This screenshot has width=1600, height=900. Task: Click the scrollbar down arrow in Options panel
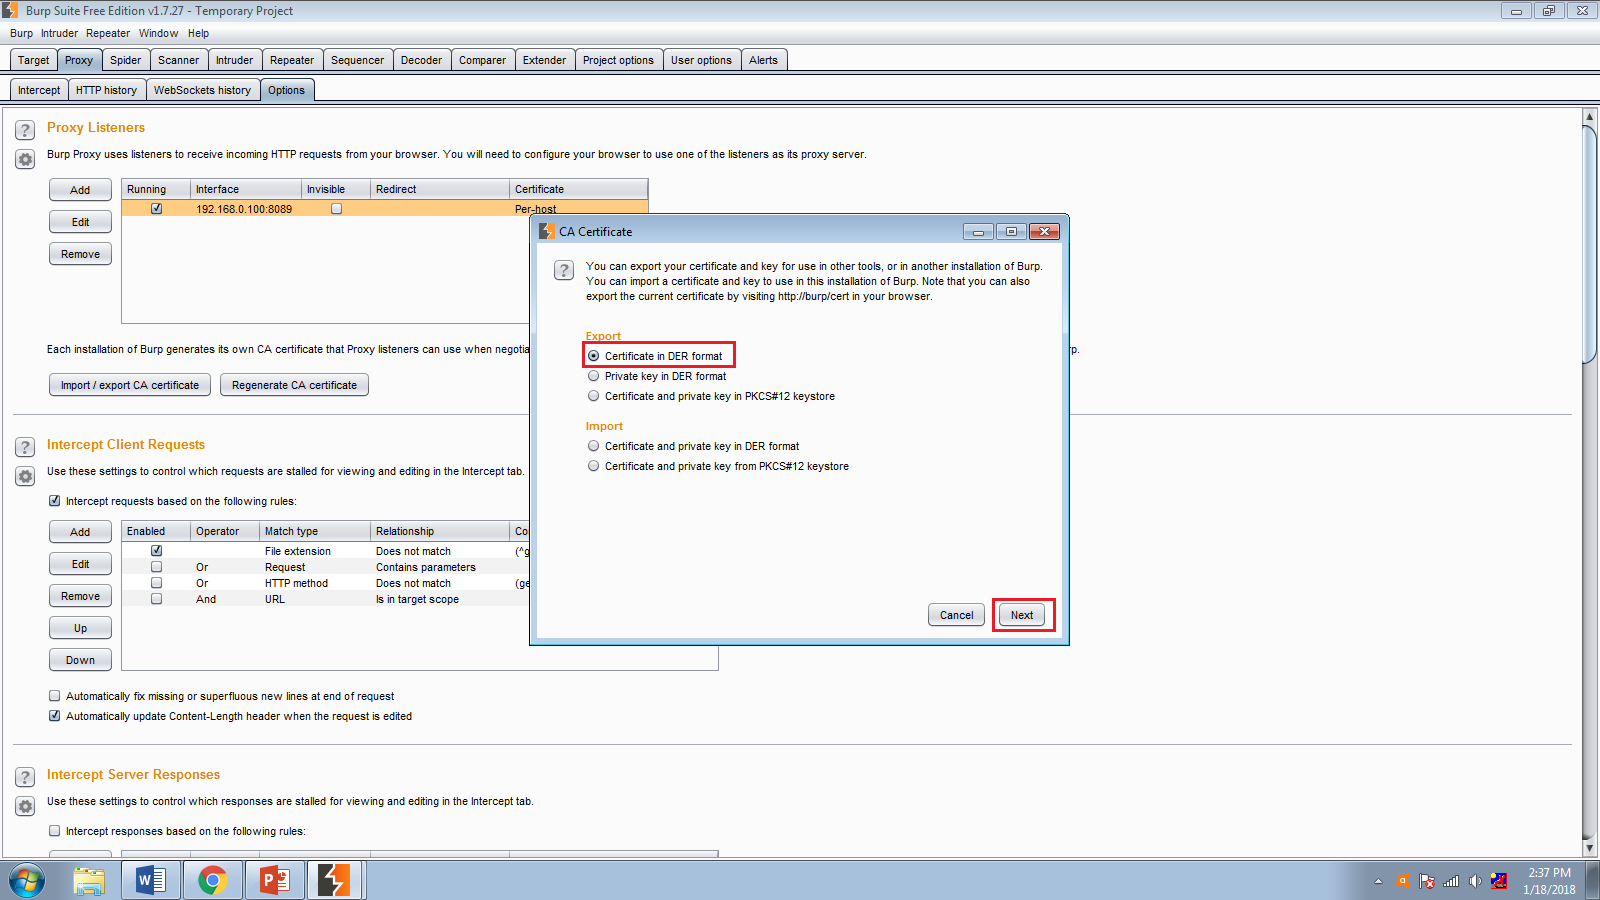[1589, 848]
